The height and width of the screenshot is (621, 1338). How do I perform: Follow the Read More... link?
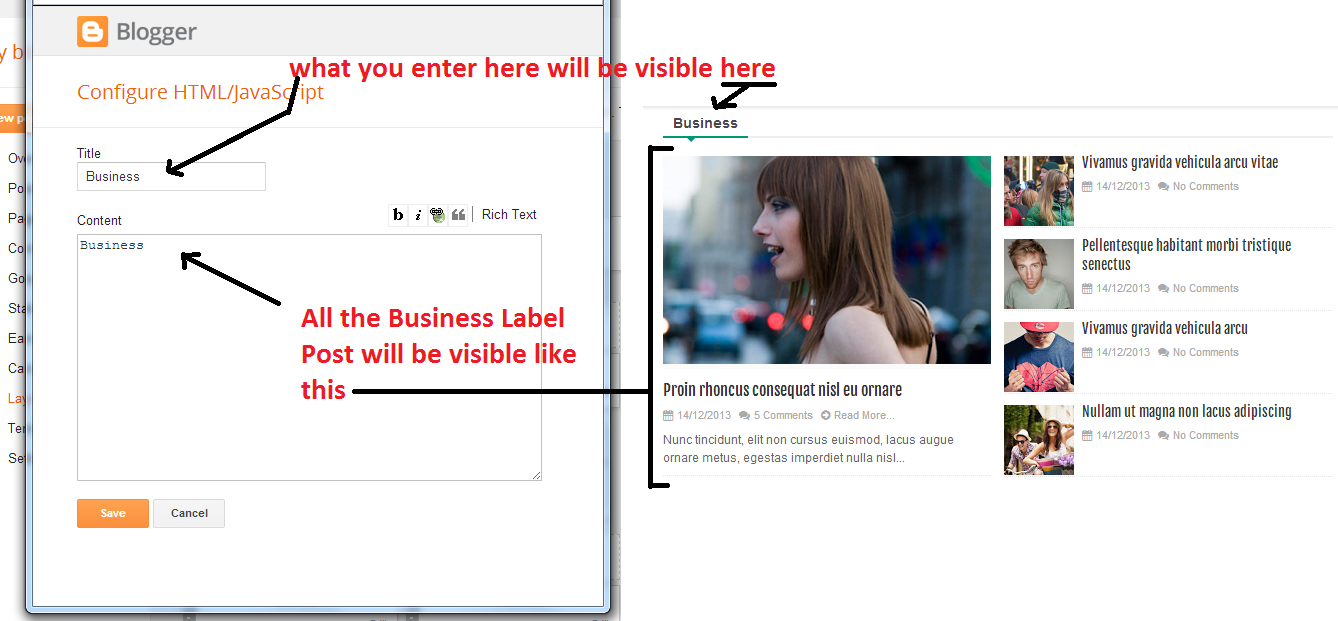(864, 415)
